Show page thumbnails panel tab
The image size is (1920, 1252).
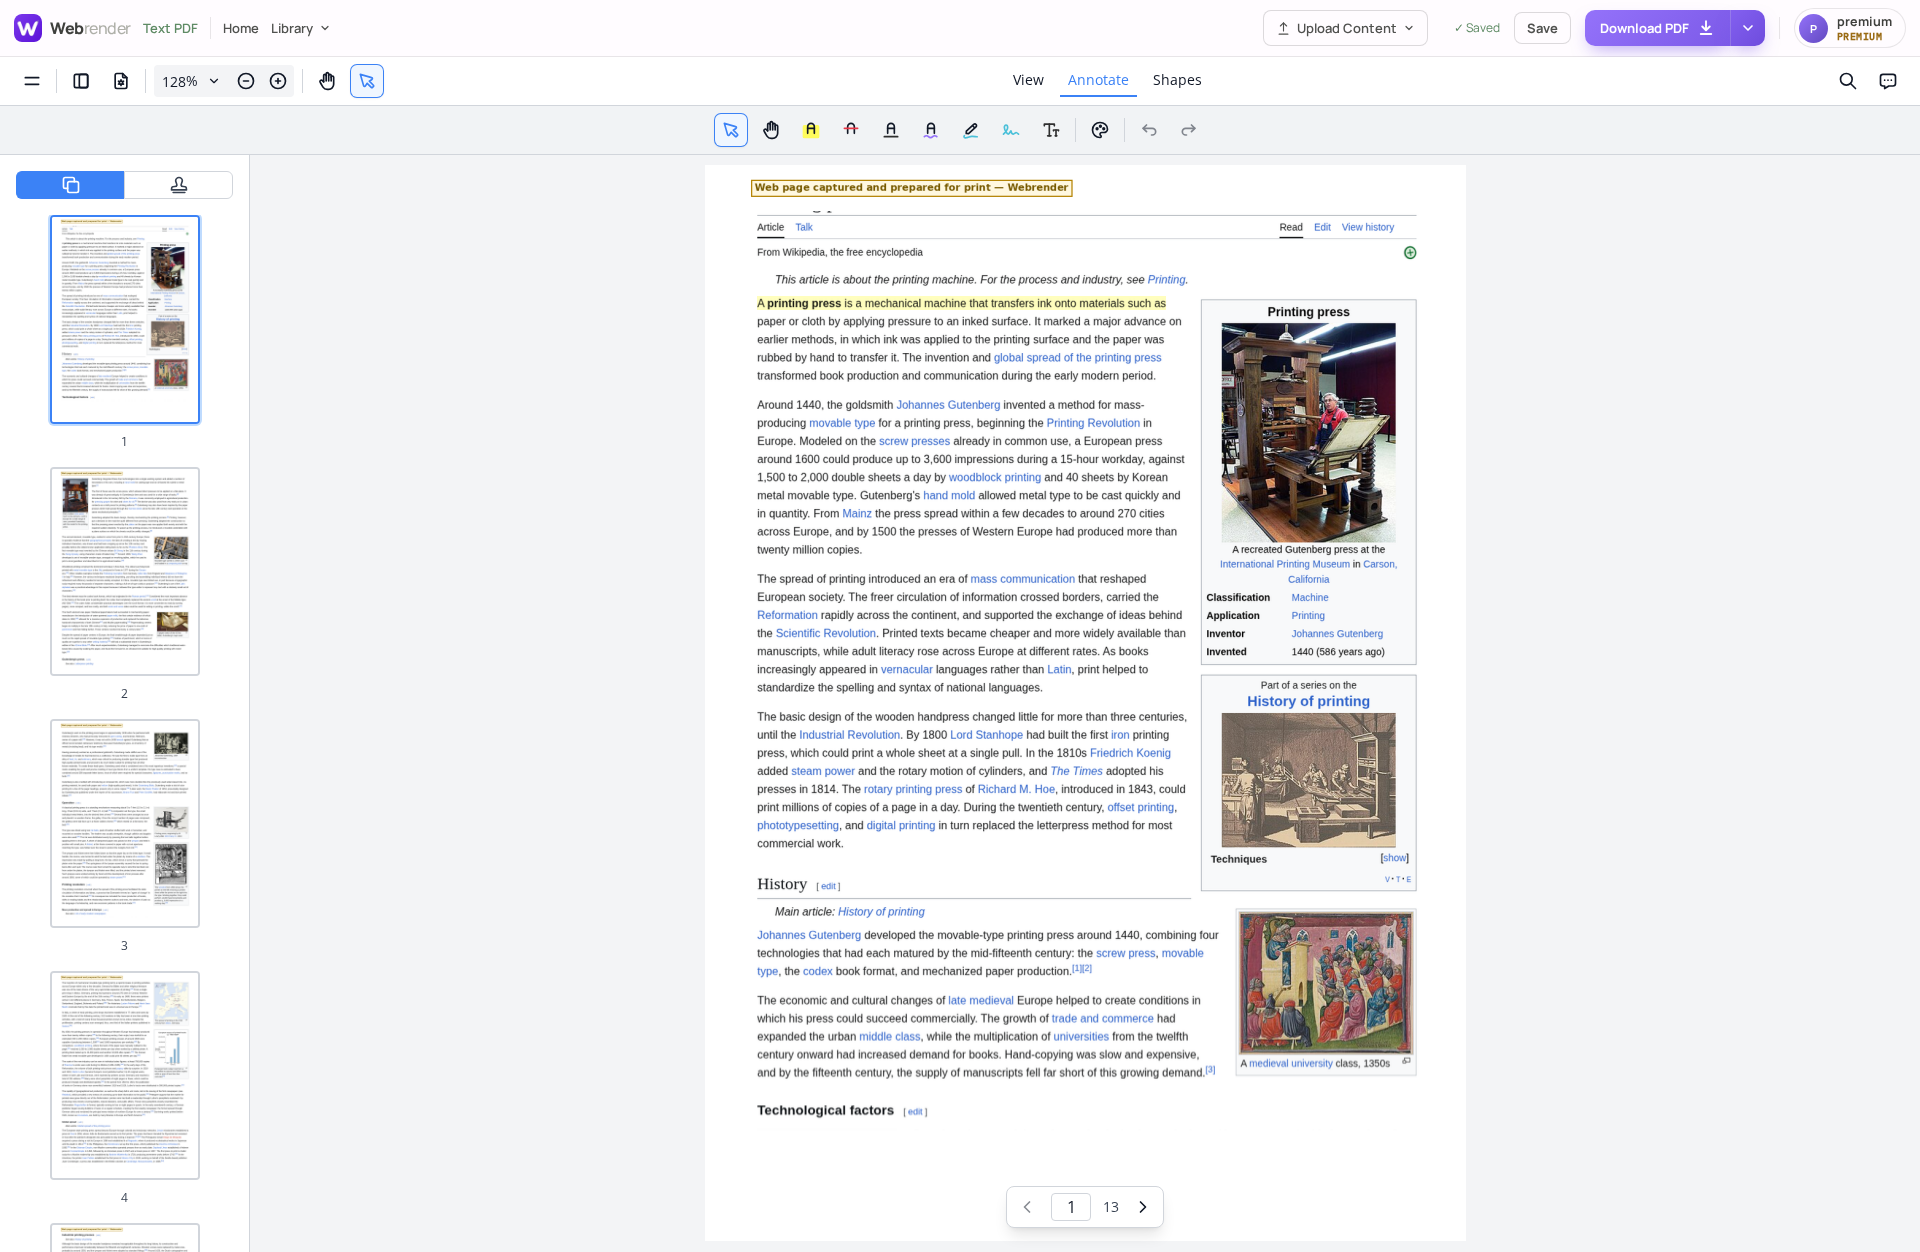coord(70,185)
